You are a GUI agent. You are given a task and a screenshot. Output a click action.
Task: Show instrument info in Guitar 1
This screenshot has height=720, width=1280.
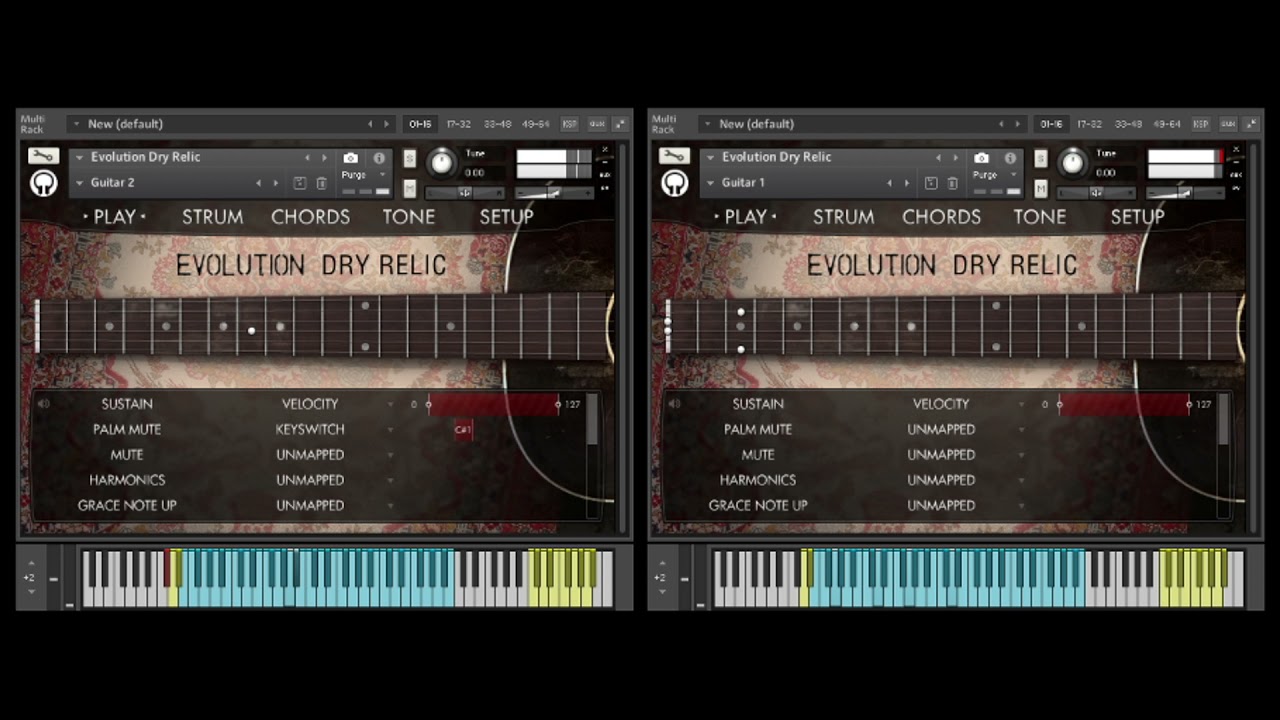(1010, 158)
